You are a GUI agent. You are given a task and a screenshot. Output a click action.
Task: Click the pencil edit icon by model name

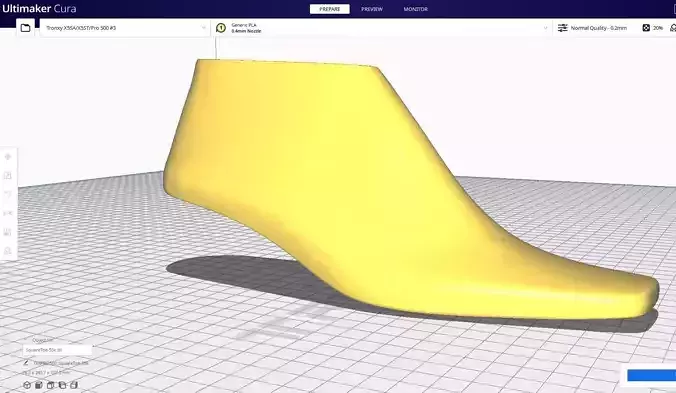(26, 363)
